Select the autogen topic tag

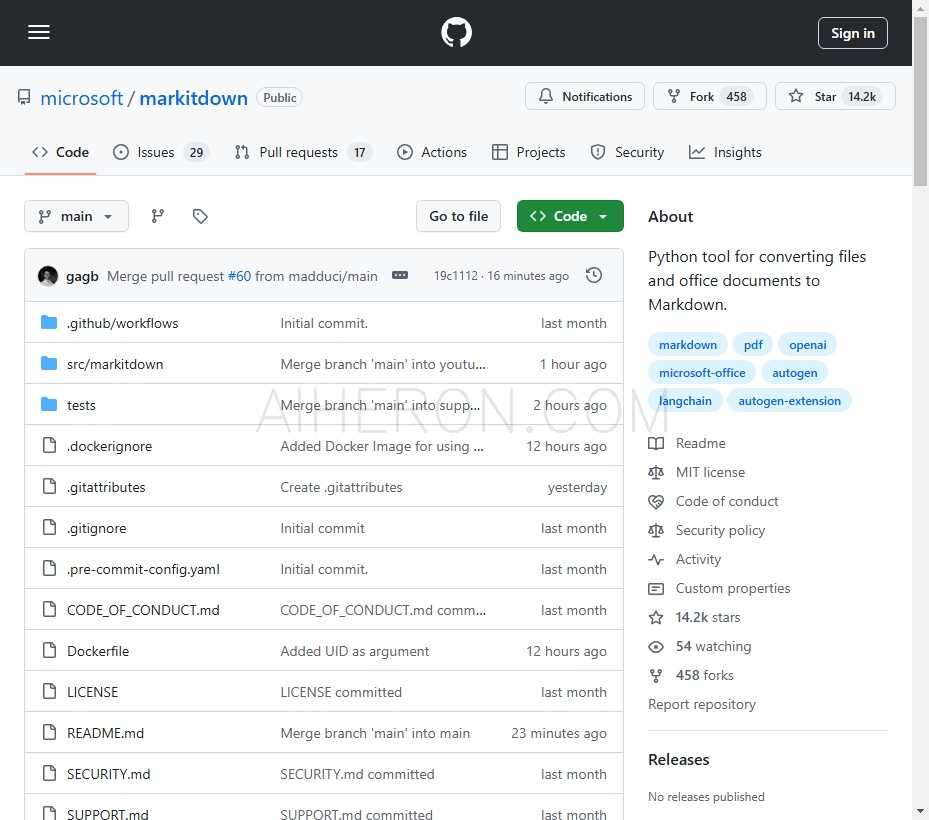click(795, 373)
